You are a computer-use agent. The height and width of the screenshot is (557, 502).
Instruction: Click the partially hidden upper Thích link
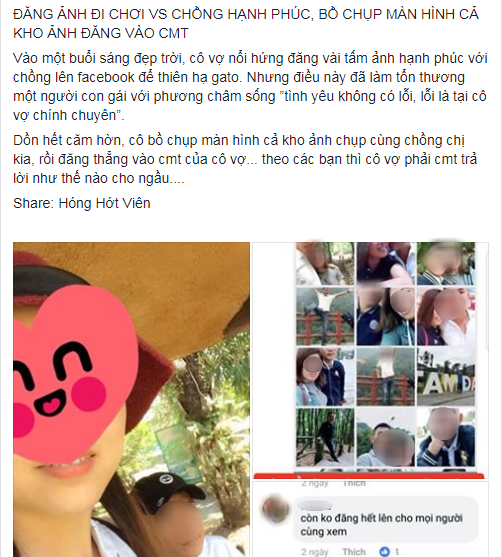pos(353,483)
